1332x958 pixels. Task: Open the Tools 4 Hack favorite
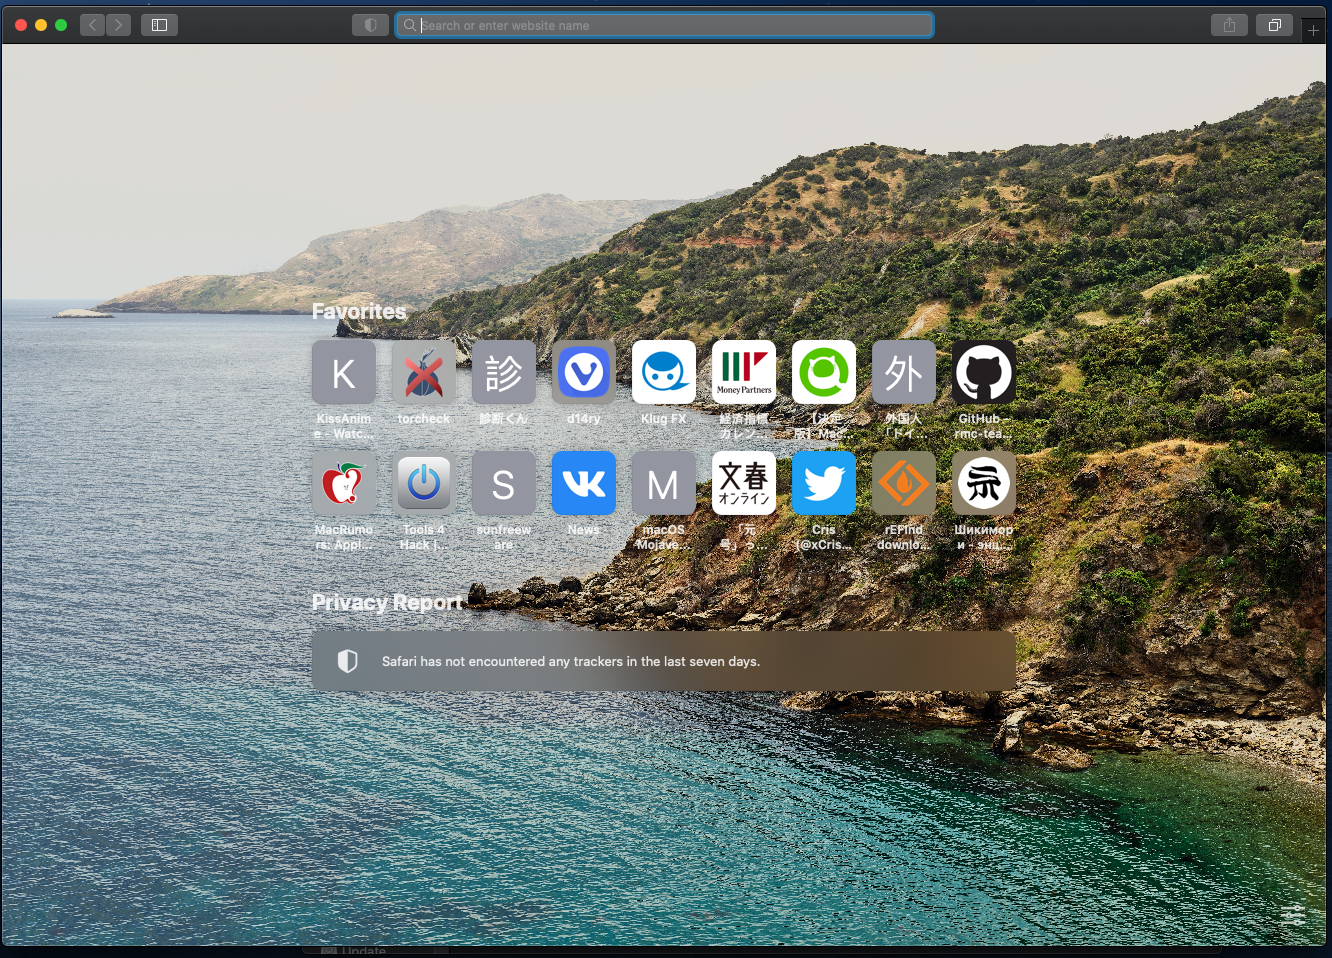tap(424, 483)
